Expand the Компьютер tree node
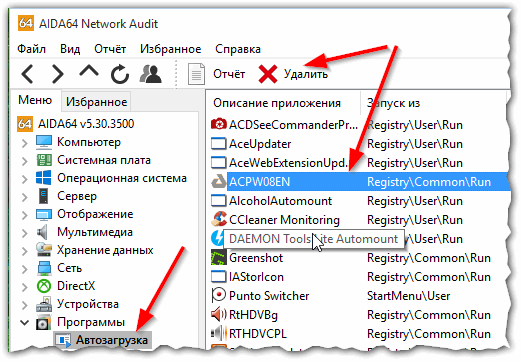Screen dimensions: 522x362 click(24, 143)
